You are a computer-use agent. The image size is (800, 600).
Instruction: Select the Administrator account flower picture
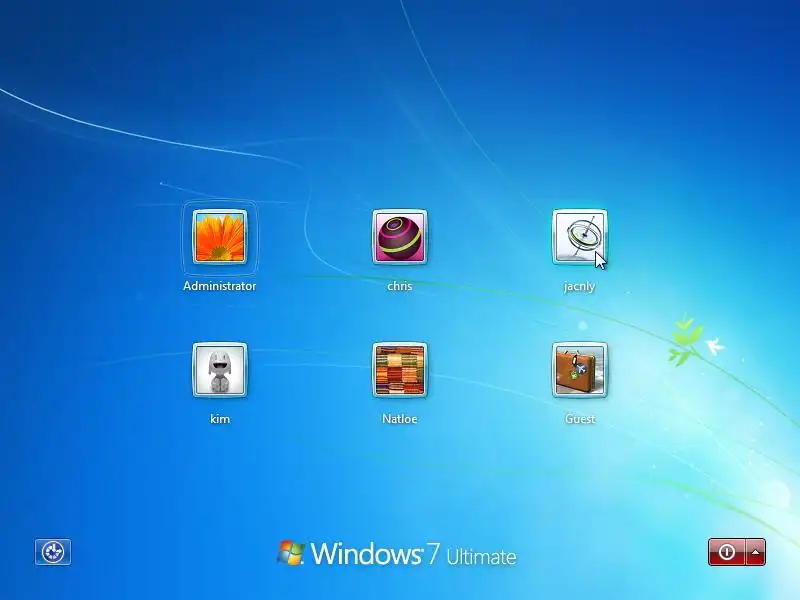tap(219, 237)
